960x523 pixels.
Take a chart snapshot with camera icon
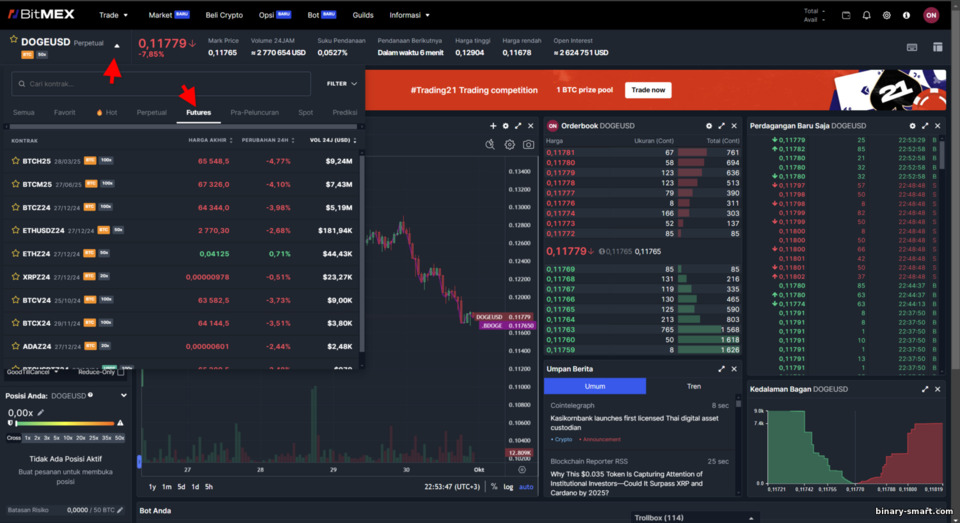528,145
